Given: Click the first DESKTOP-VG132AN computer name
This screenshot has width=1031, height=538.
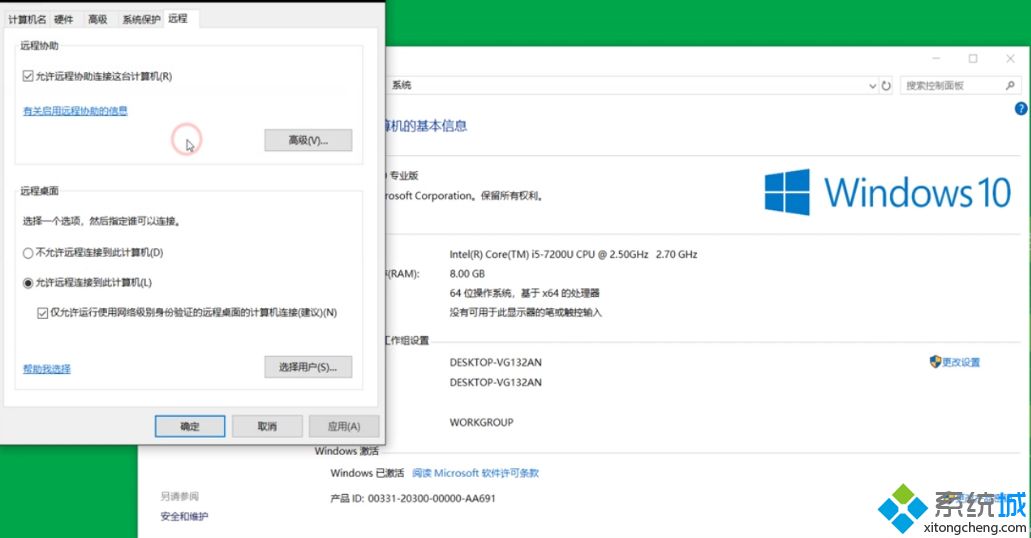Looking at the screenshot, I should (496, 362).
